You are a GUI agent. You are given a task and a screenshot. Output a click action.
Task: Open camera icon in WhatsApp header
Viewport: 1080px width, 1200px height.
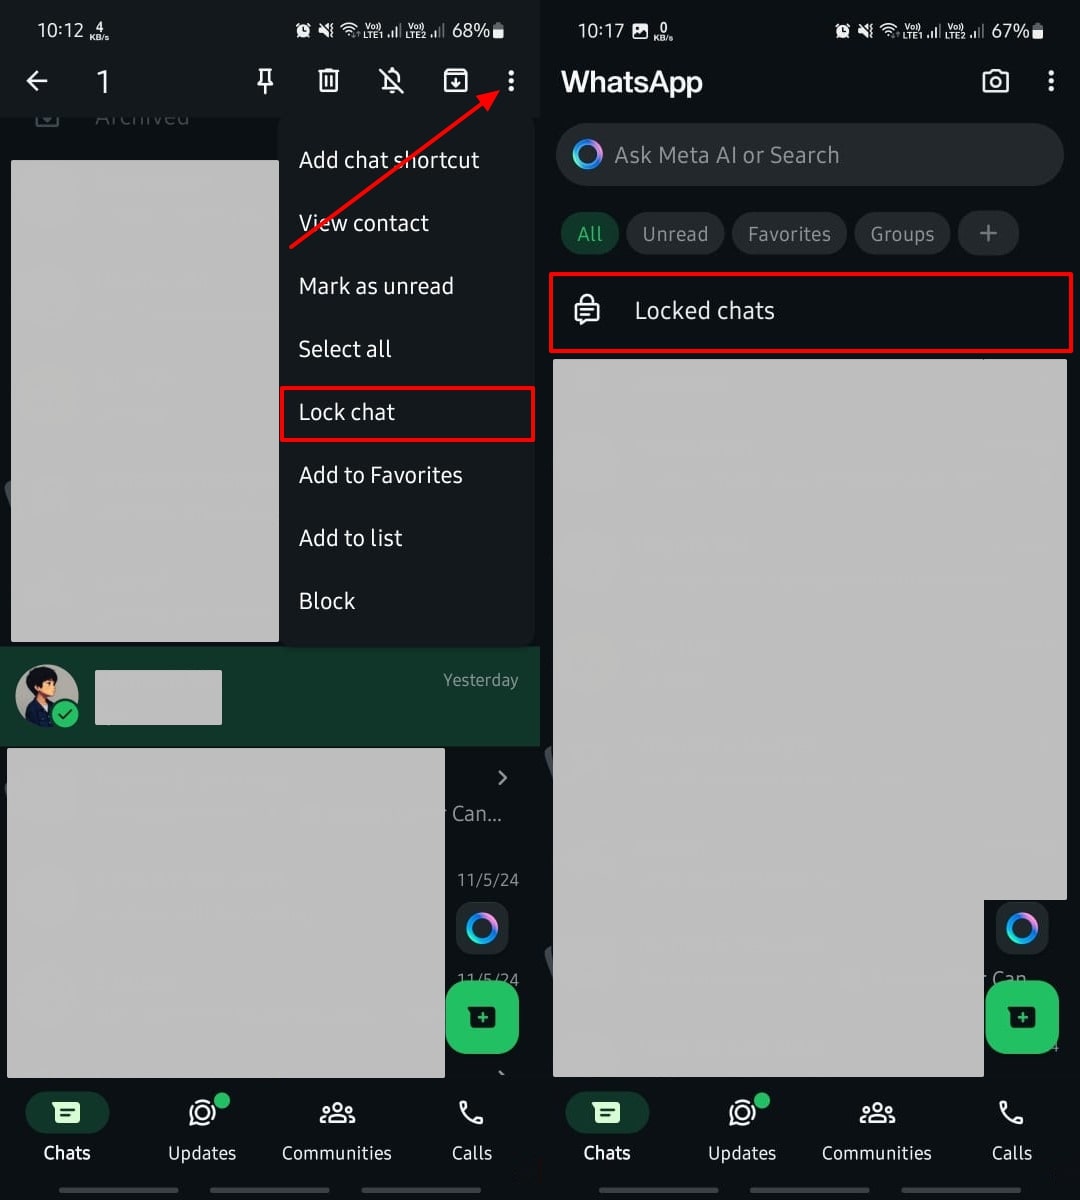995,82
